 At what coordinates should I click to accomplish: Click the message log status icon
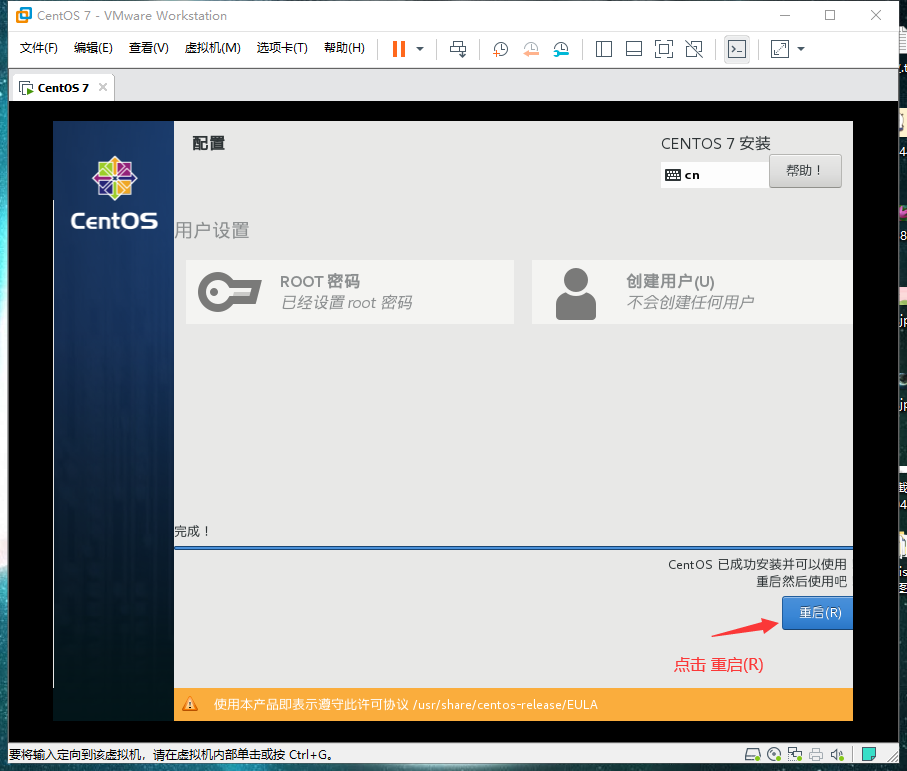pos(868,754)
